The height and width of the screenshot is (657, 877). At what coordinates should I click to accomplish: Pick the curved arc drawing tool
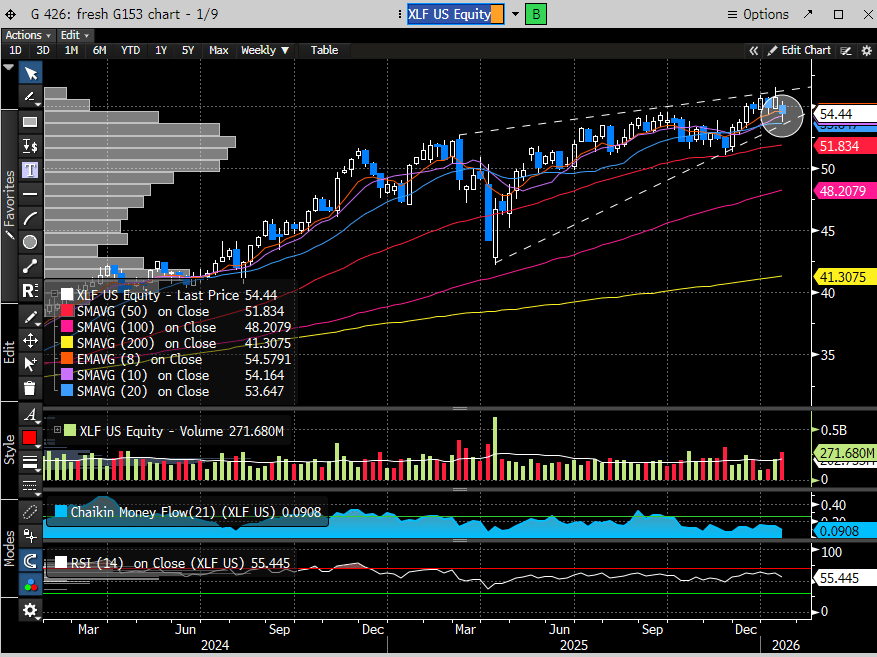click(30, 218)
